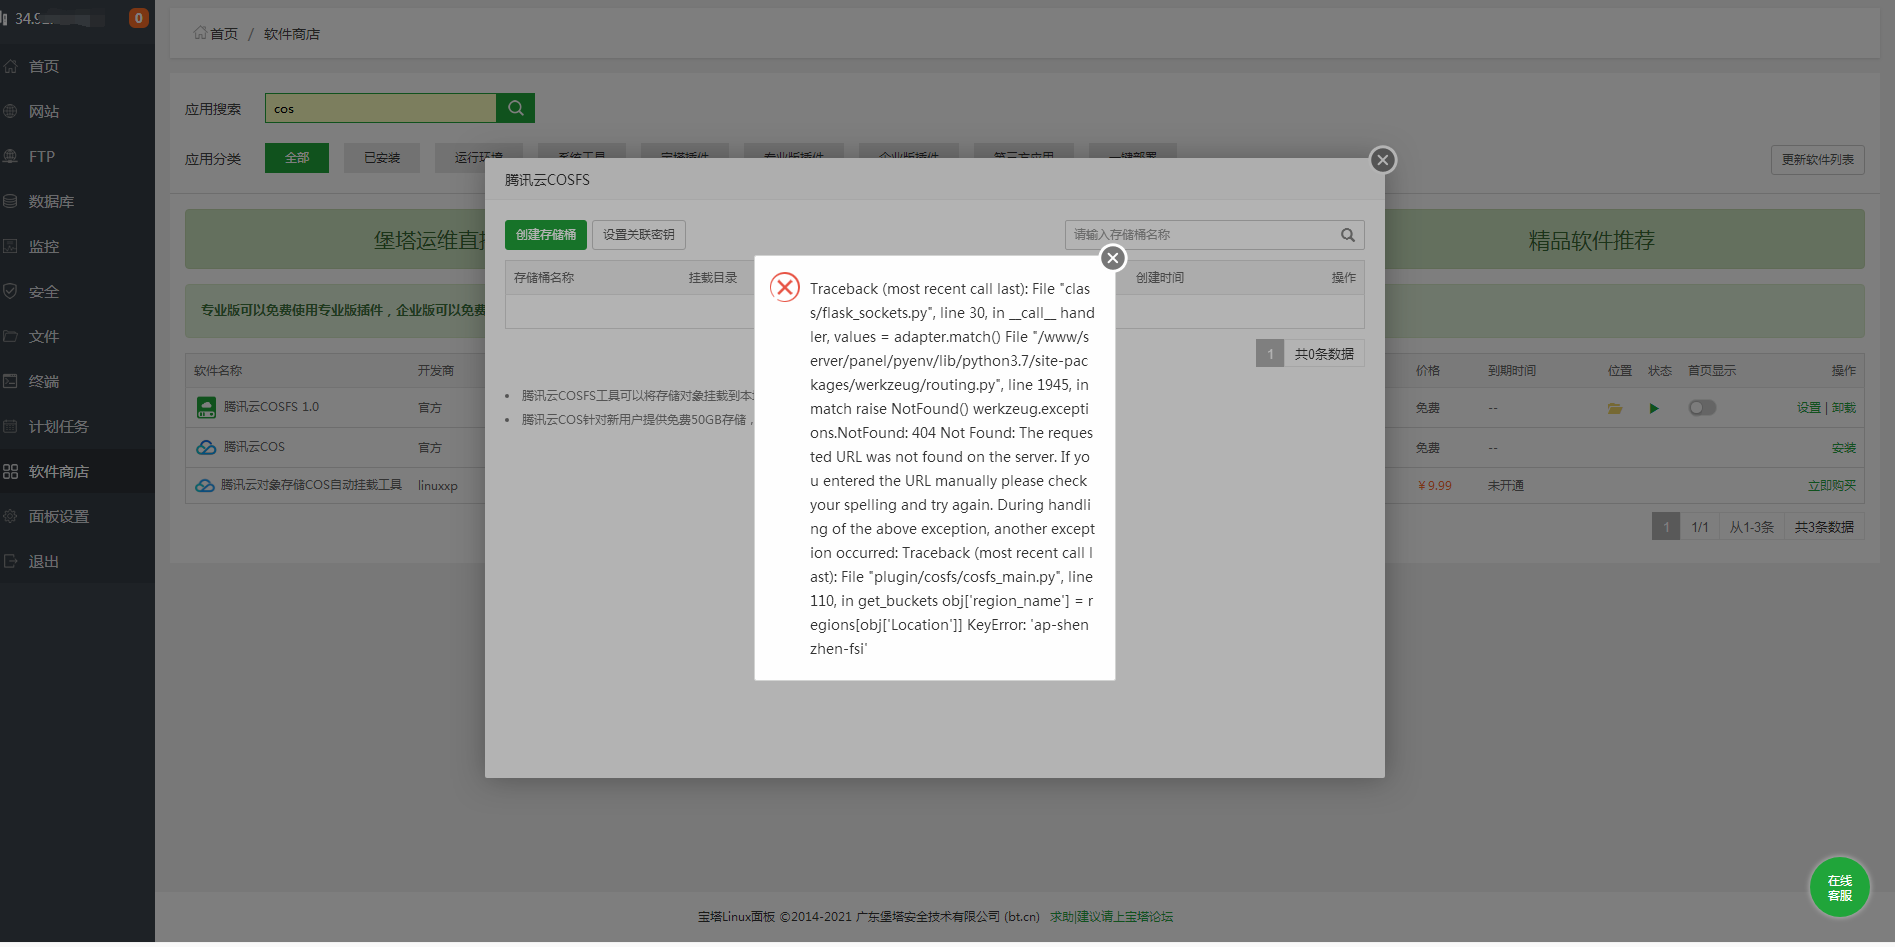Click 腾讯云COS cloud icon
The image size is (1895, 947).
tap(206, 447)
